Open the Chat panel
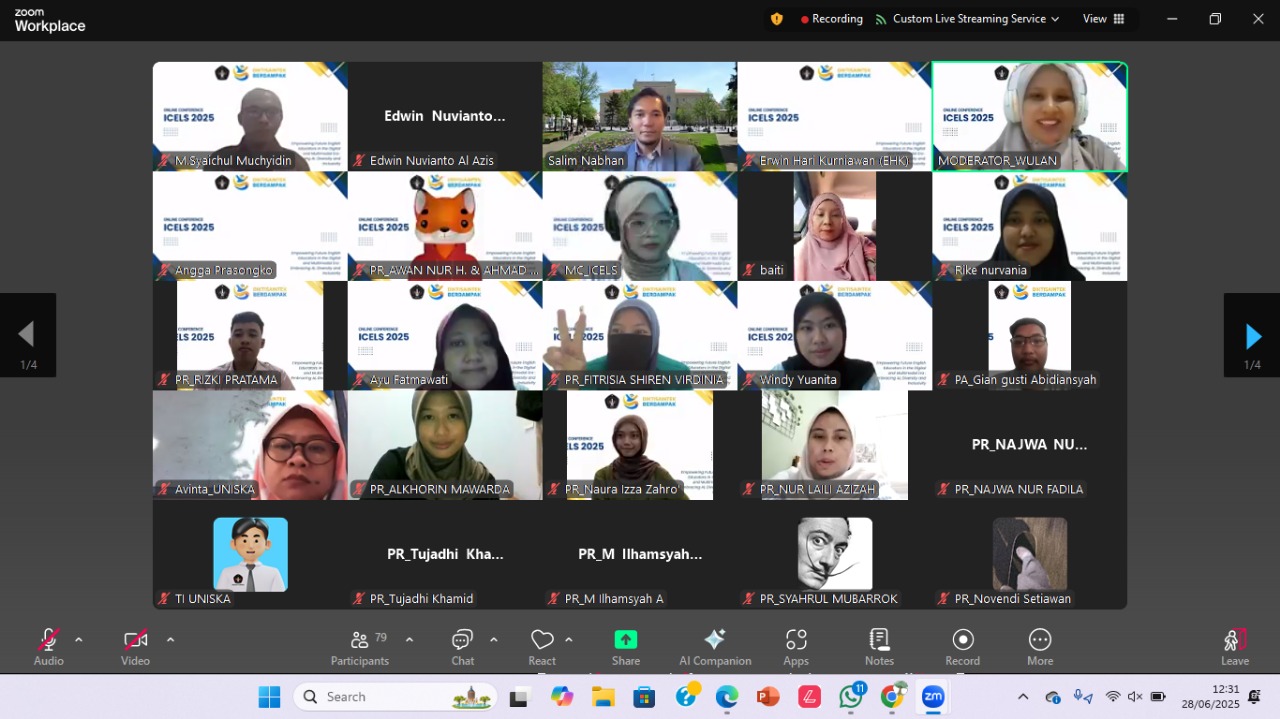This screenshot has width=1280, height=719. point(462,646)
